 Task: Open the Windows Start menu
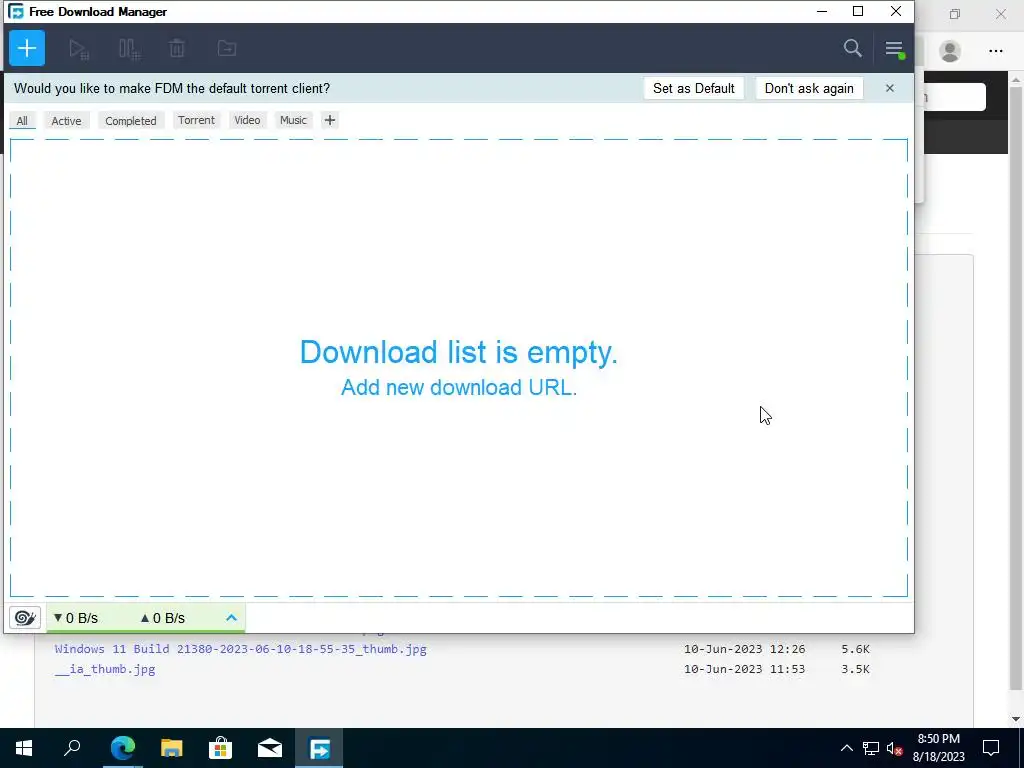coord(24,748)
